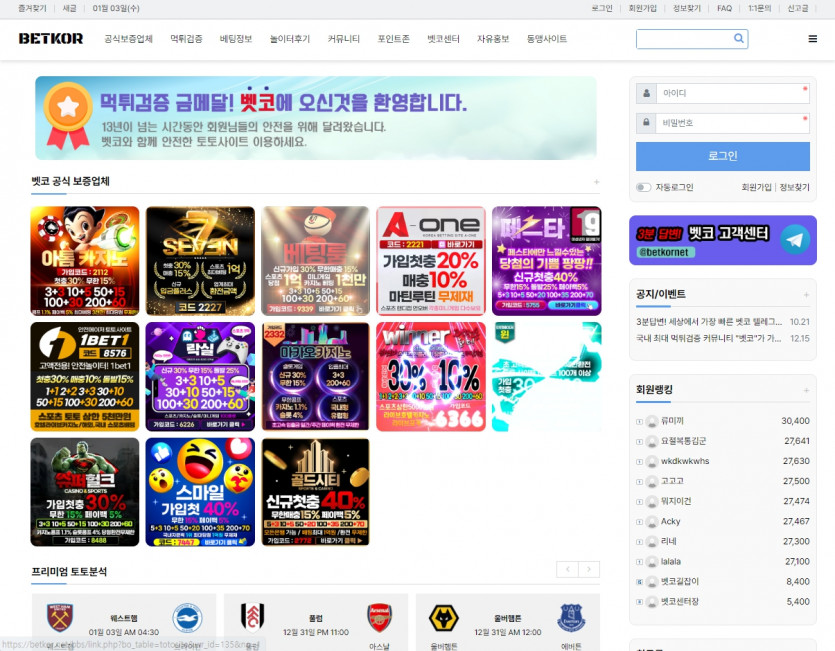Expand the 공지/이벤트 section plus icon
This screenshot has width=835, height=651.
(x=805, y=294)
